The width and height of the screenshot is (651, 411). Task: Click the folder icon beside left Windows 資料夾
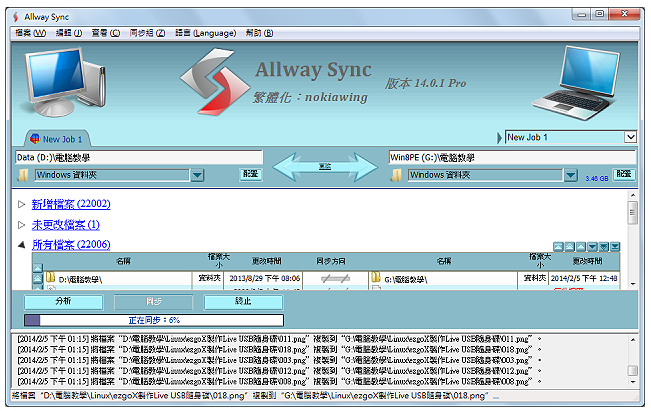click(23, 175)
